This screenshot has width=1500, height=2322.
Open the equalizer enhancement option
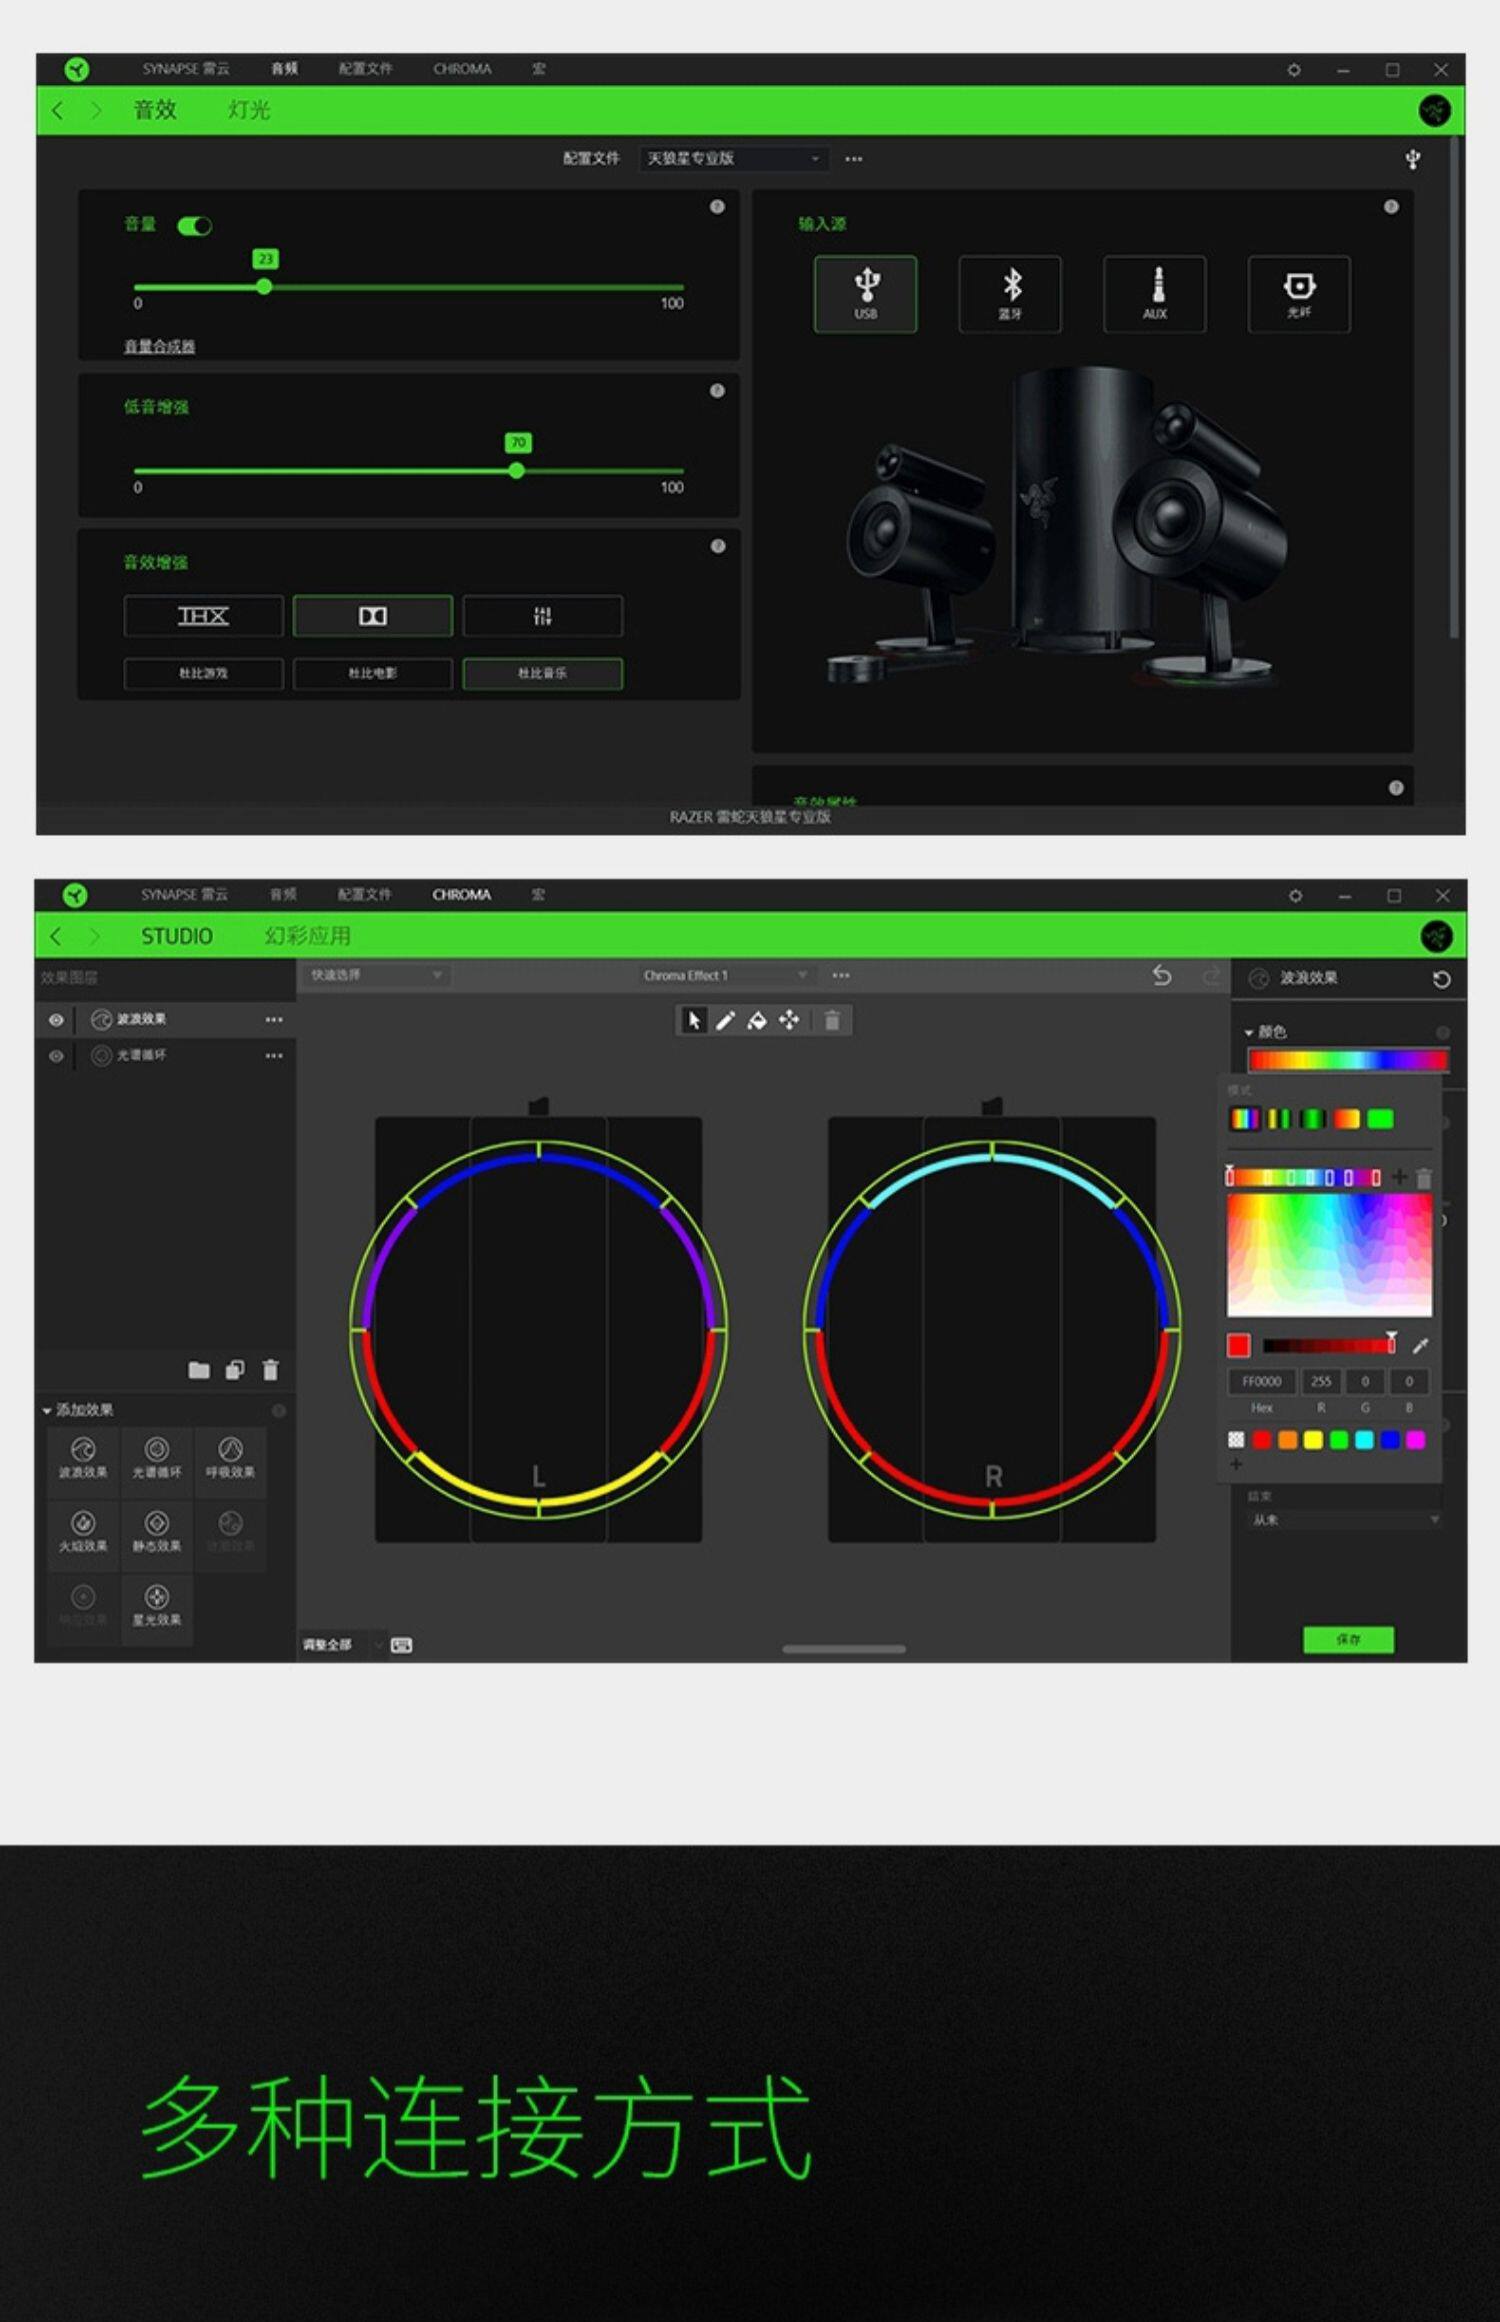[x=542, y=616]
